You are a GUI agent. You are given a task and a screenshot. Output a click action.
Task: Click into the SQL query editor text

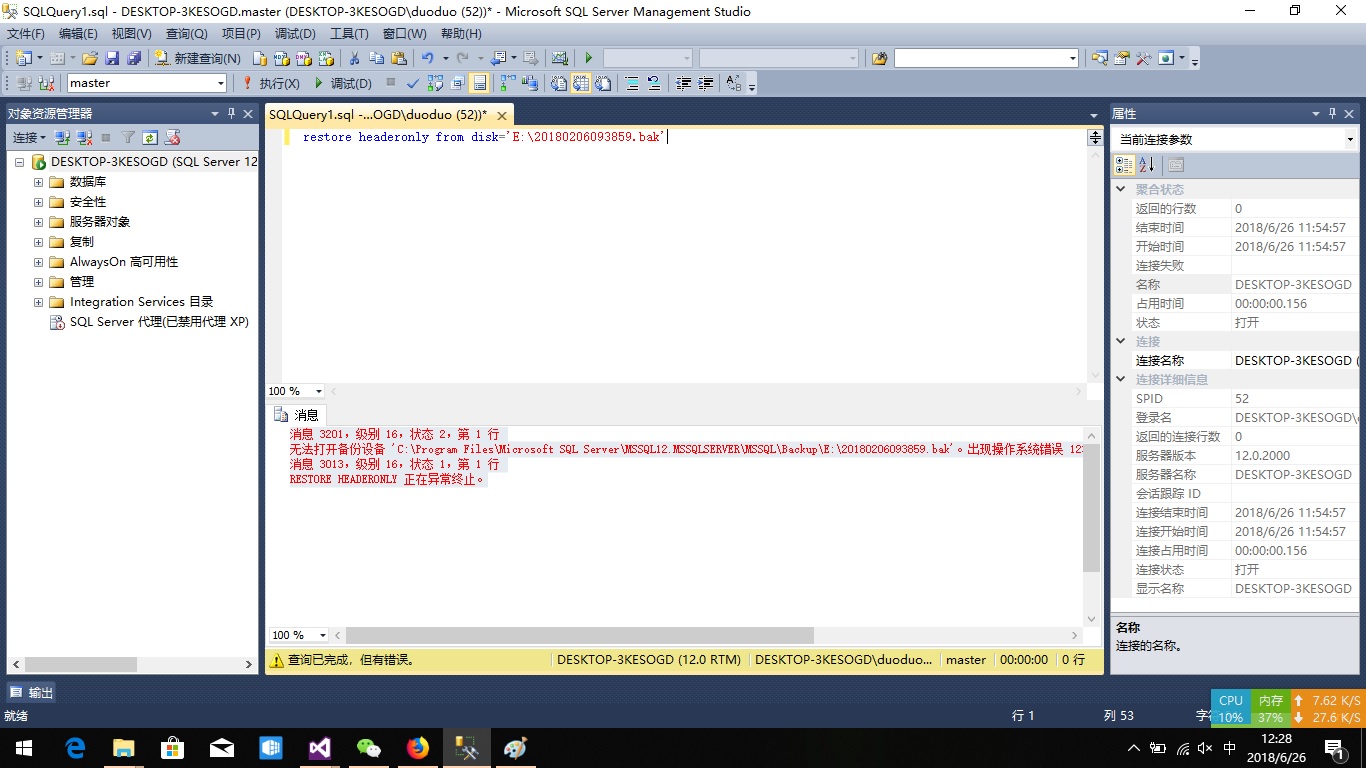click(485, 137)
